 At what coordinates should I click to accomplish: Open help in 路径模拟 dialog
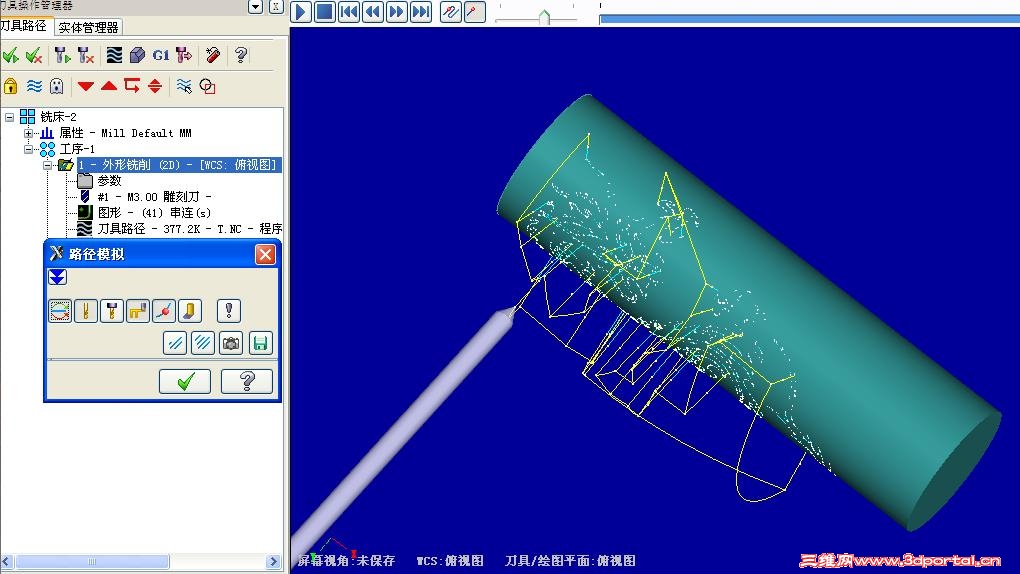[x=247, y=381]
